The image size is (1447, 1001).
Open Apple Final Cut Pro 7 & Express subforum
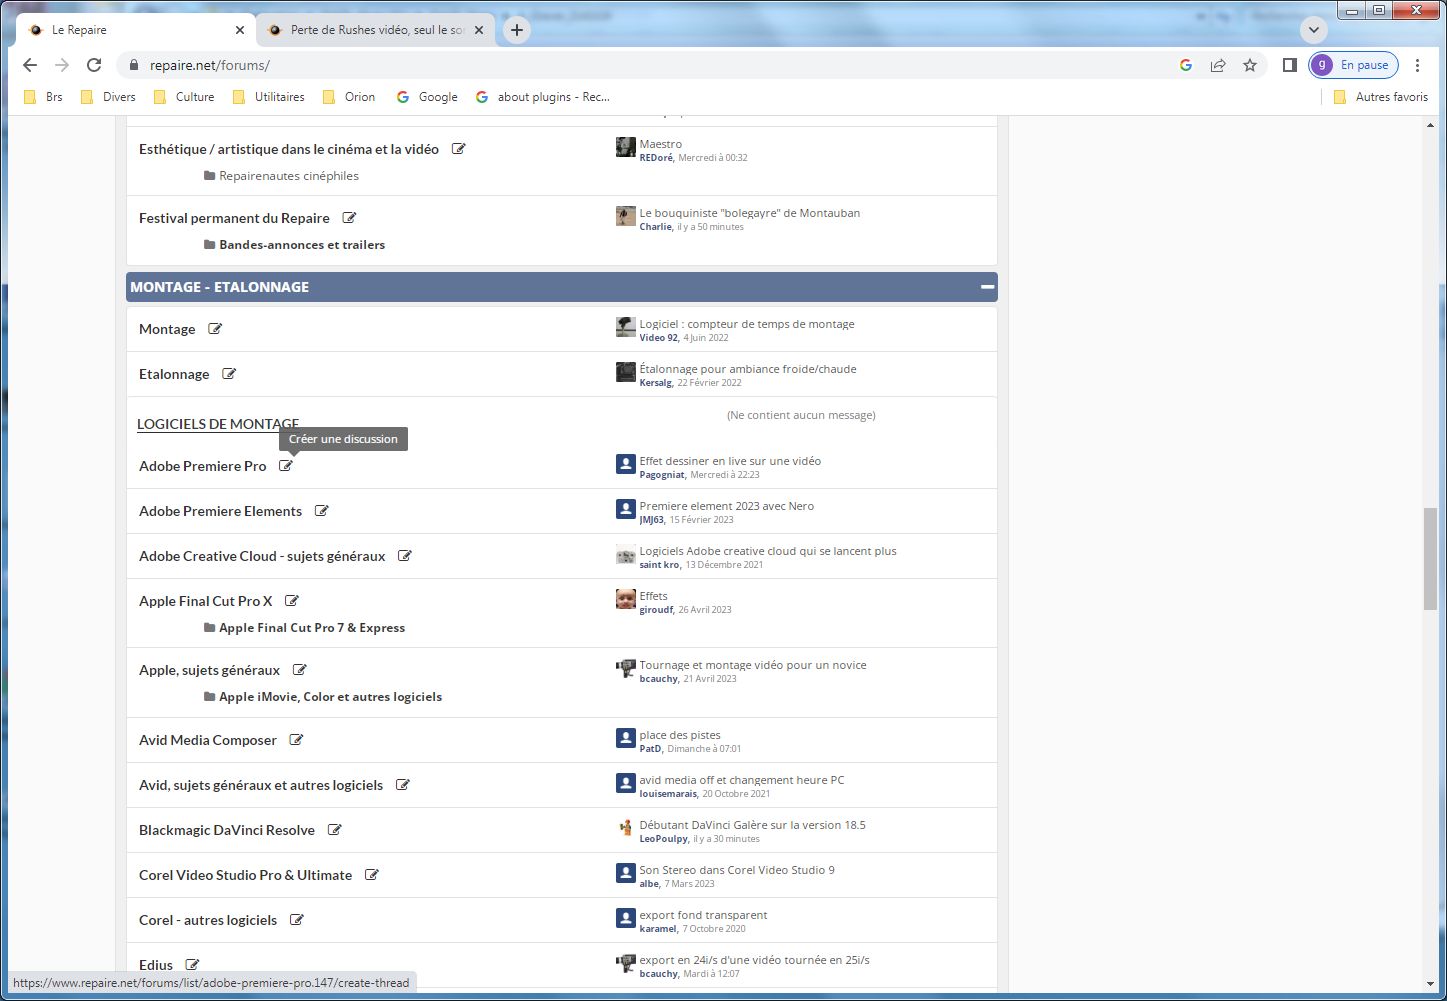point(312,628)
